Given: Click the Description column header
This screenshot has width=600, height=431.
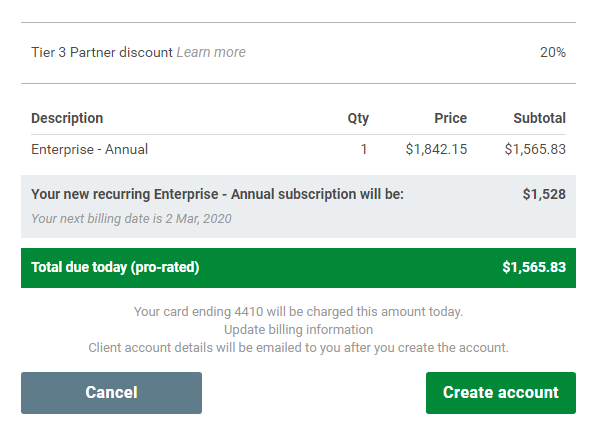Looking at the screenshot, I should [x=67, y=118].
